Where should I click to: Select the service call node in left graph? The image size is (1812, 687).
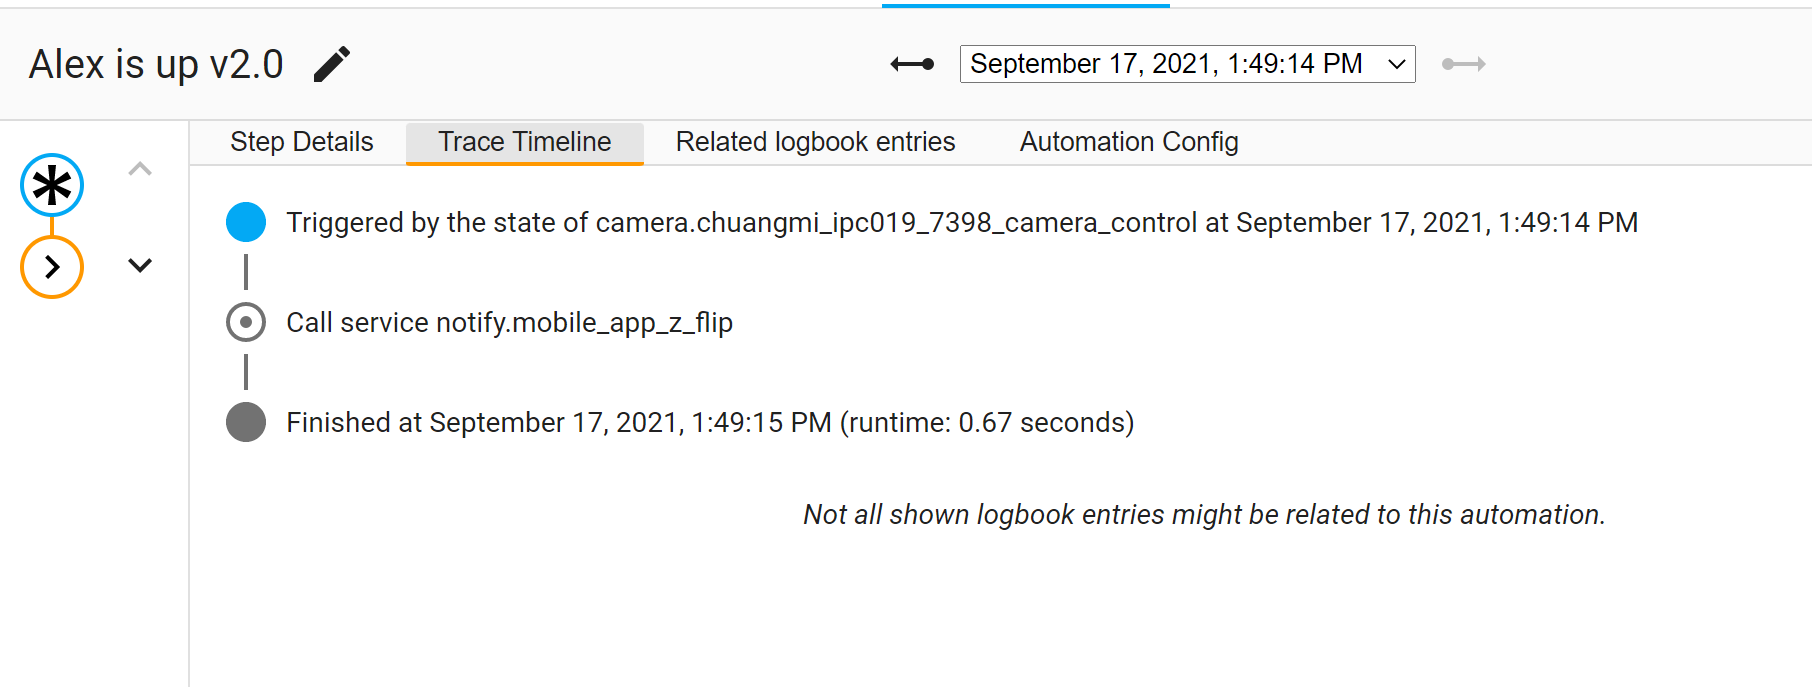coord(52,267)
